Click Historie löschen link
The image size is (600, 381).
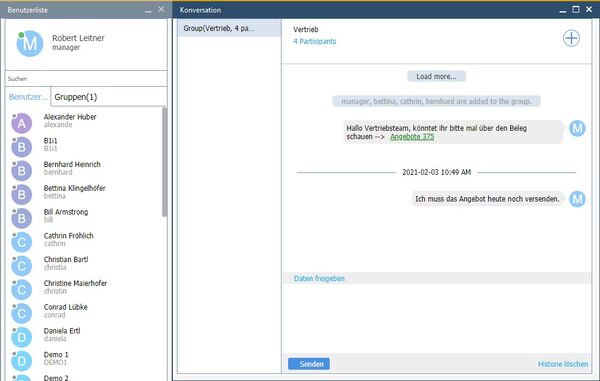(563, 364)
